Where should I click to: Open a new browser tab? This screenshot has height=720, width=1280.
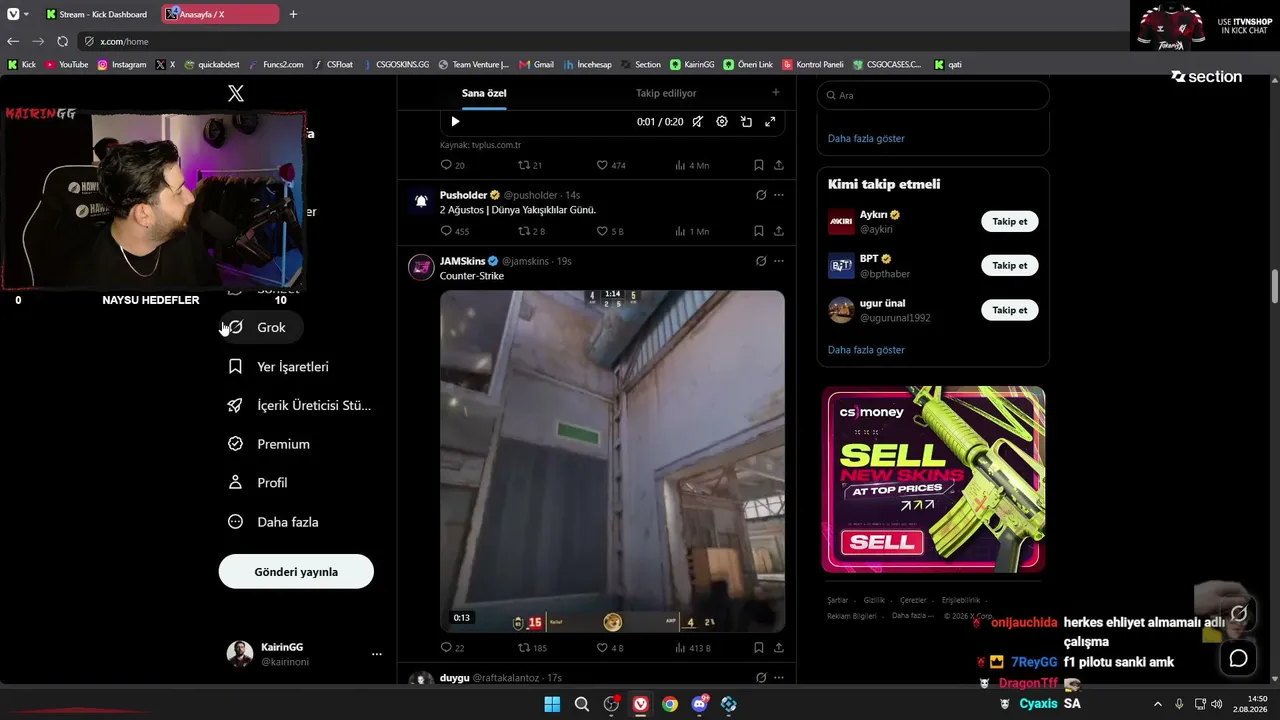[293, 14]
